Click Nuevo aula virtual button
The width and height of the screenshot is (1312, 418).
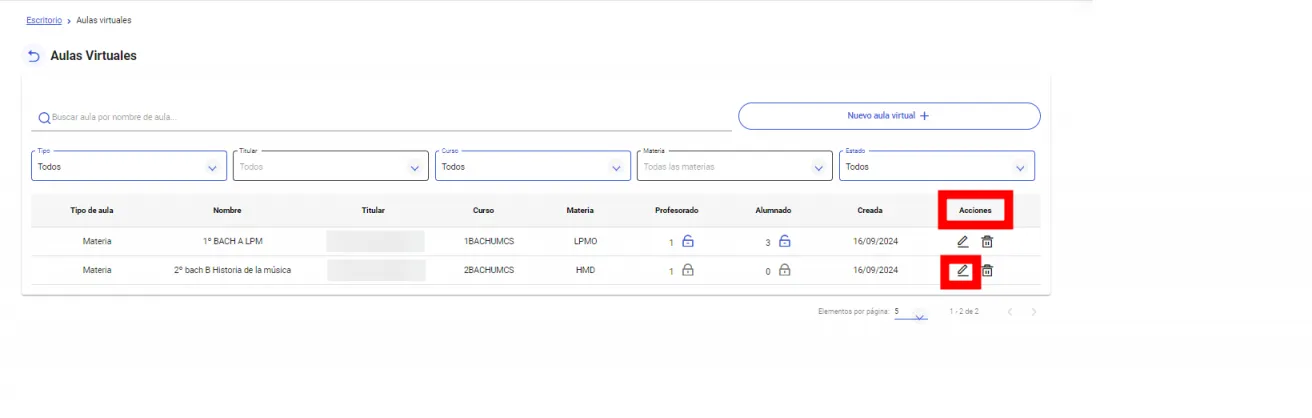point(889,116)
